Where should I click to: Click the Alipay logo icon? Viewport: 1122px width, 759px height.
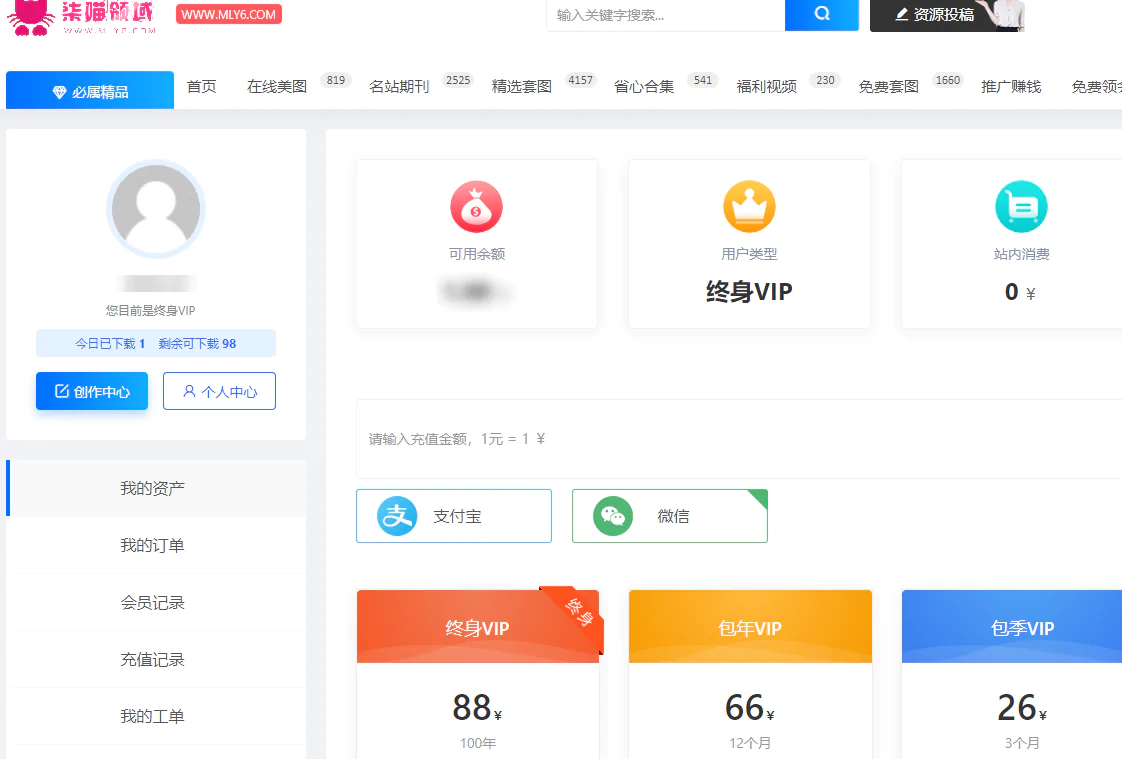397,516
